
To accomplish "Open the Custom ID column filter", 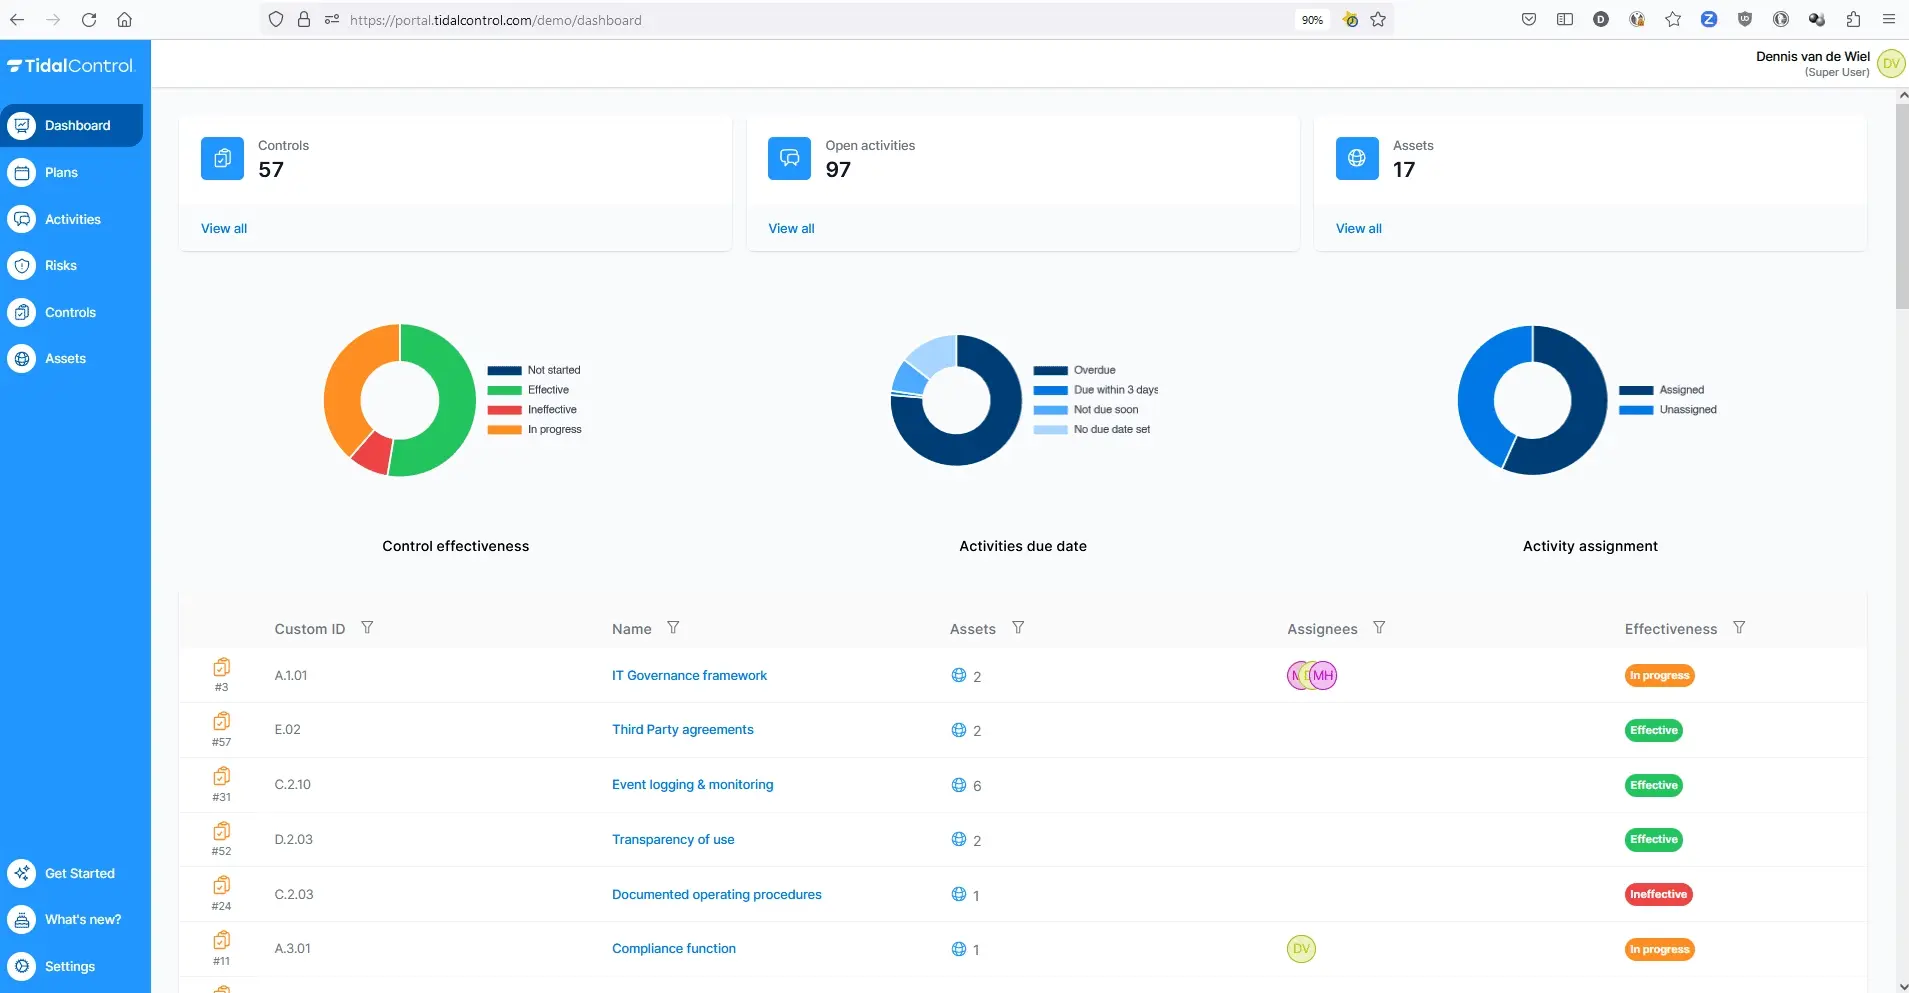I will pos(367,628).
